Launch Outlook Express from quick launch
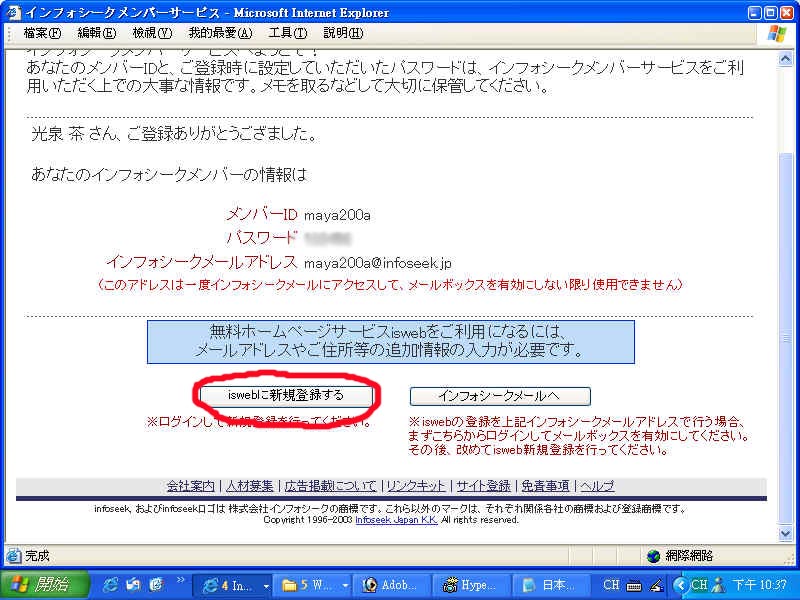The height and width of the screenshot is (600, 800). [x=134, y=585]
